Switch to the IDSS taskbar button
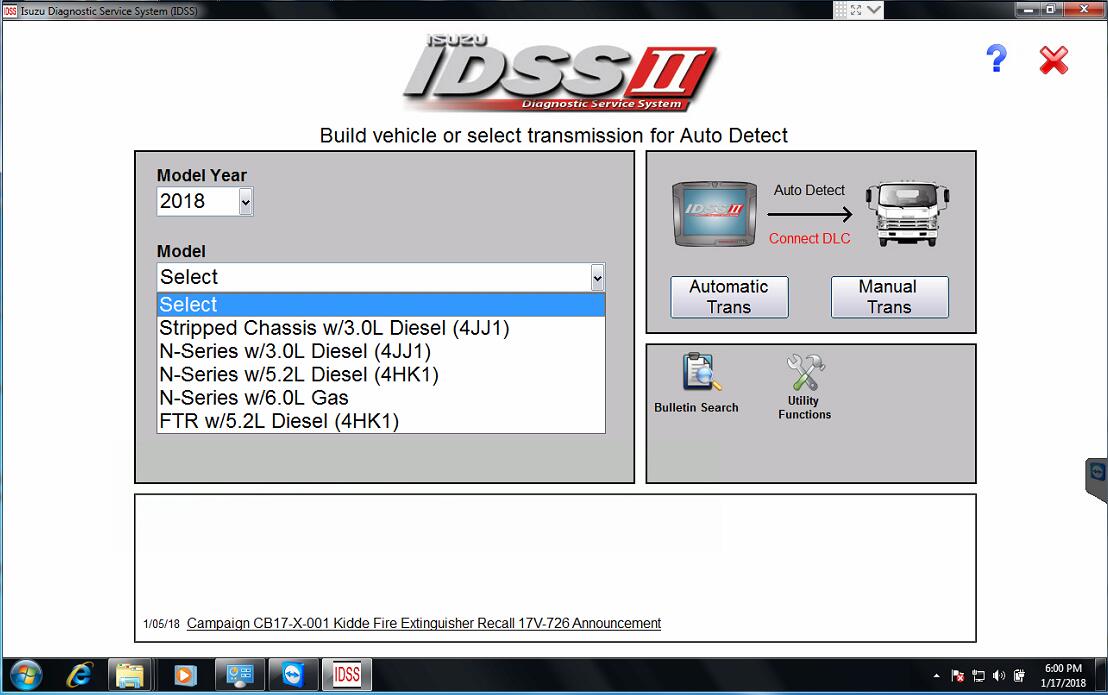 (346, 676)
